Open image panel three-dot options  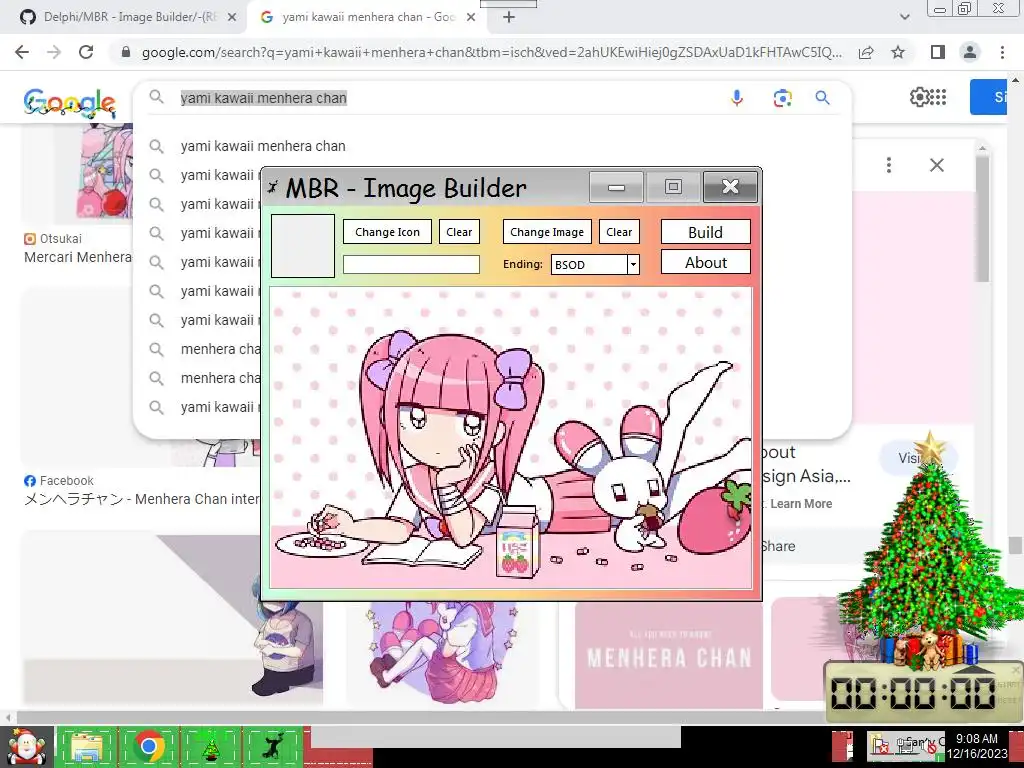889,165
